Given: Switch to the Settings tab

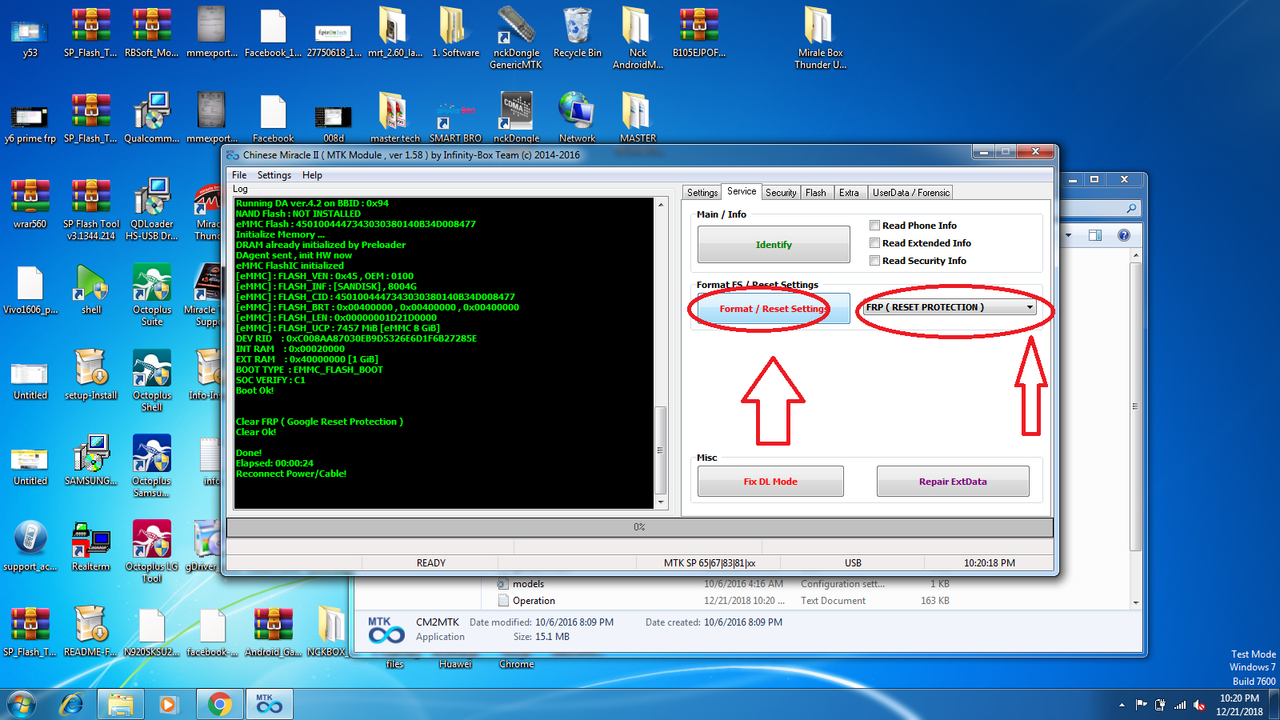Looking at the screenshot, I should pyautogui.click(x=702, y=192).
